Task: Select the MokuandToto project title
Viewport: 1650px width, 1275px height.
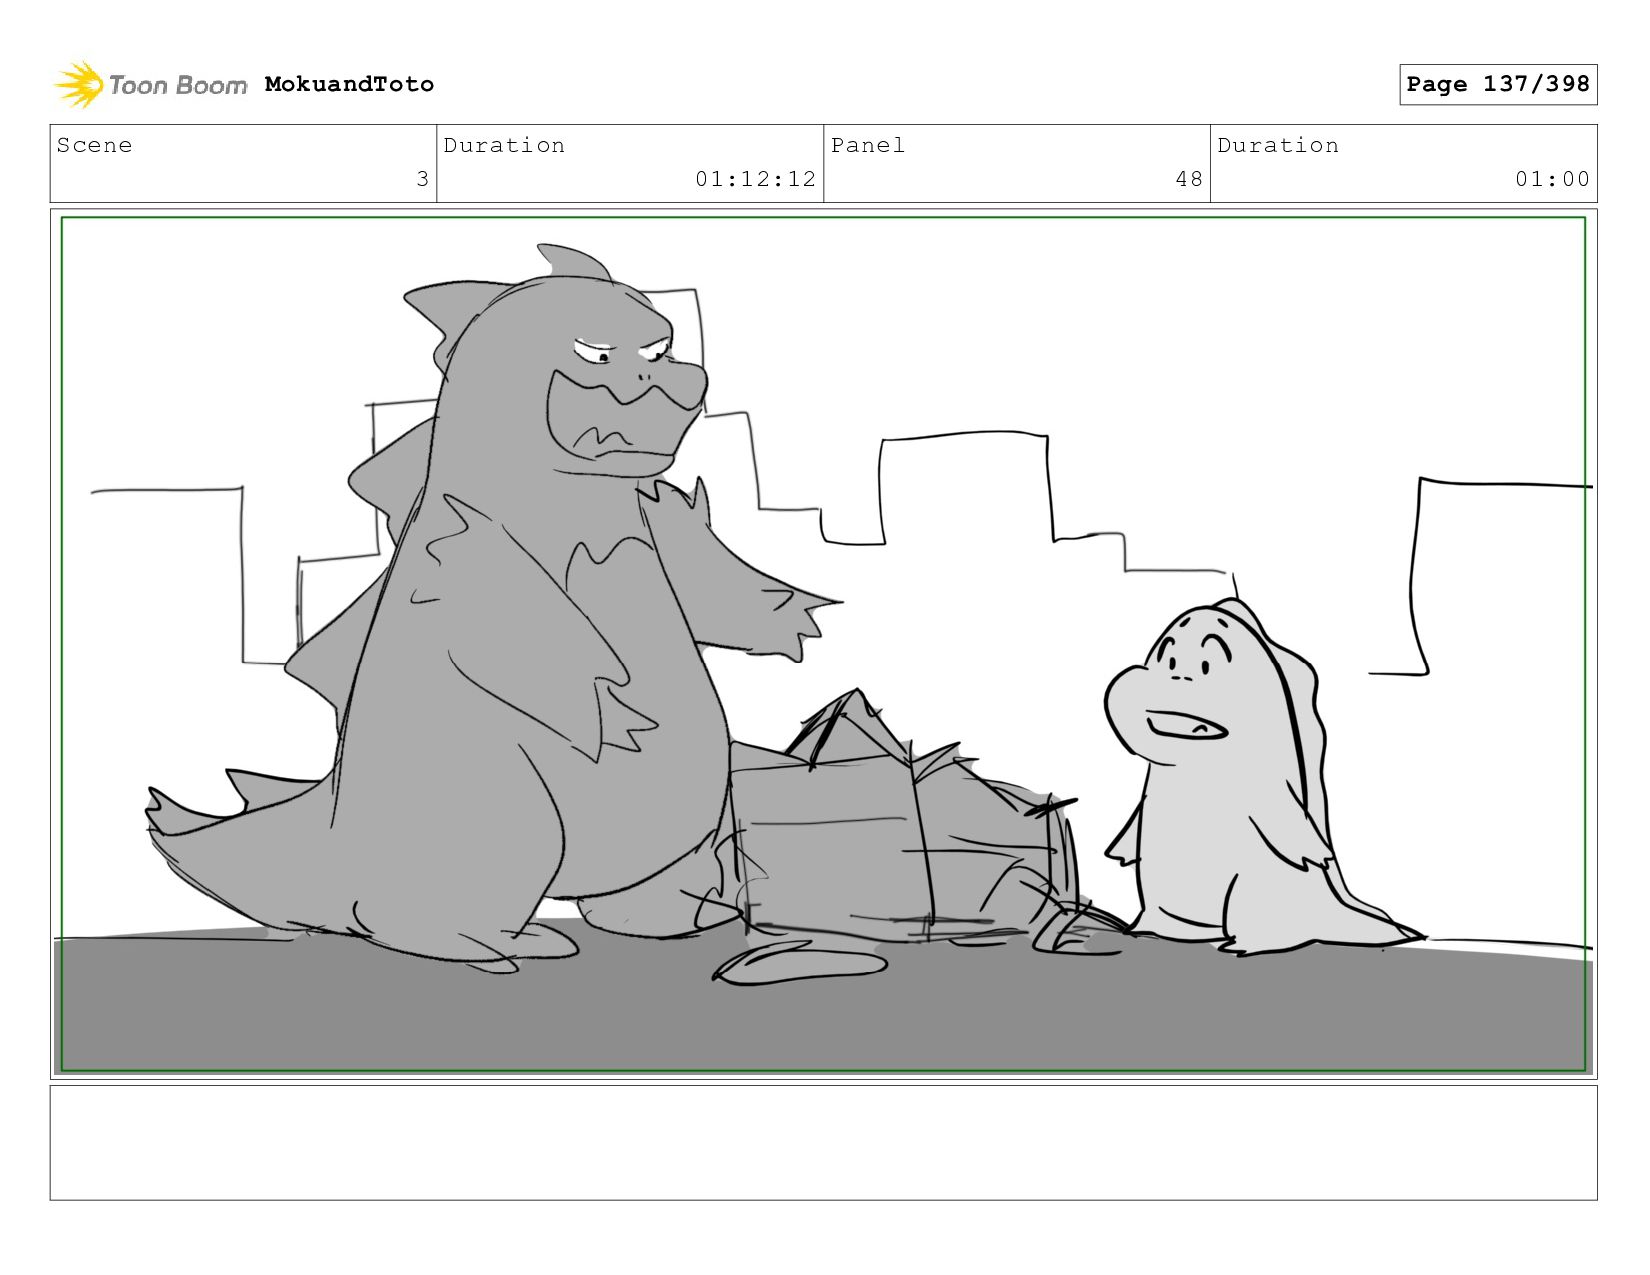Action: point(349,84)
